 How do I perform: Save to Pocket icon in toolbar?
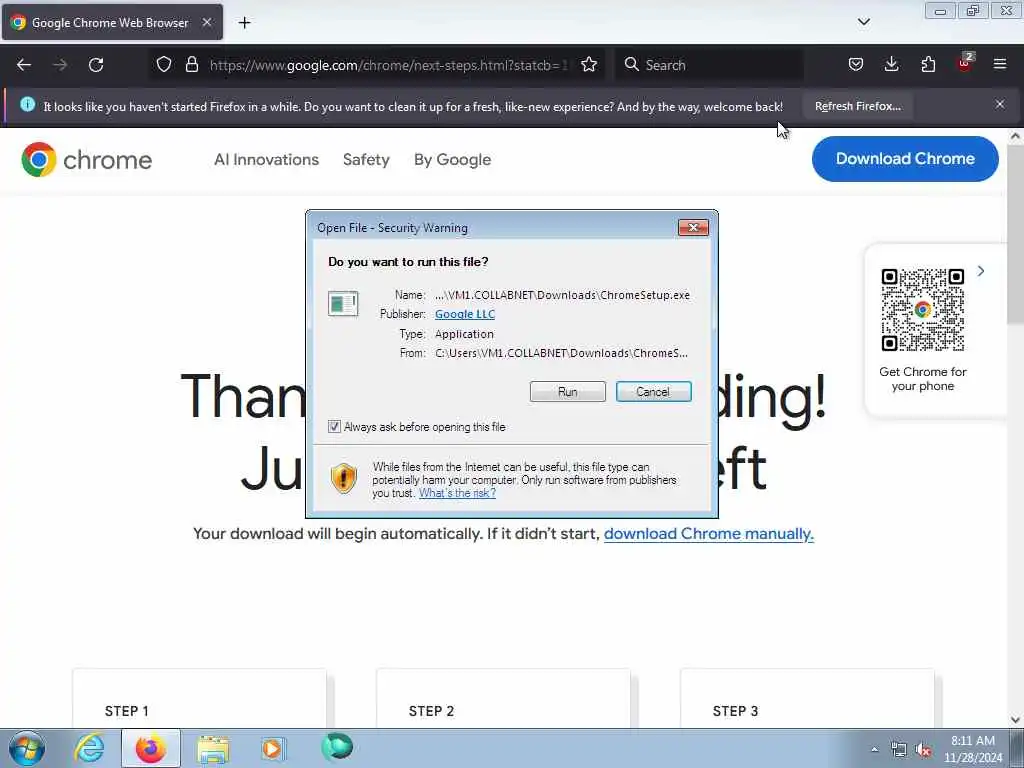tap(856, 64)
